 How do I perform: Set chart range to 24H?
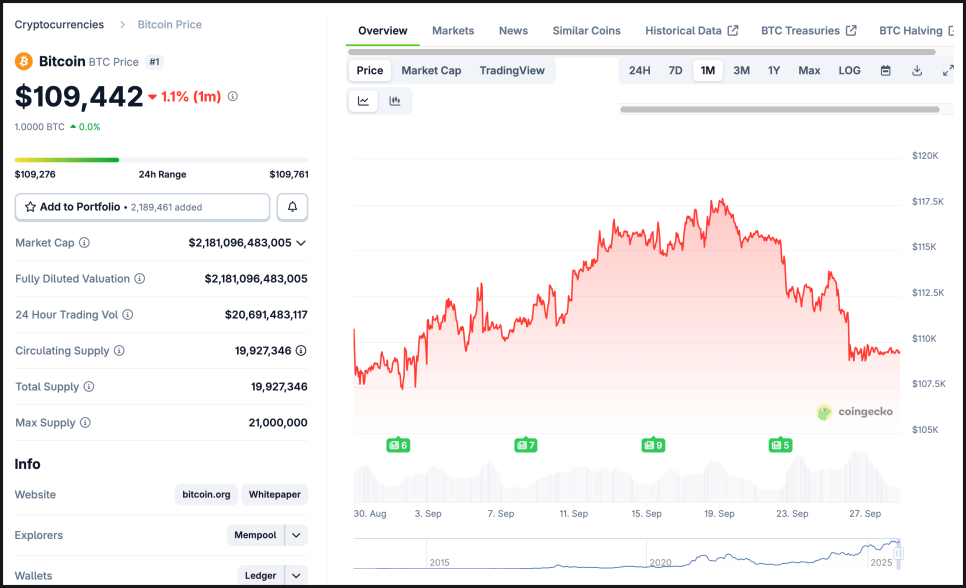click(x=639, y=70)
